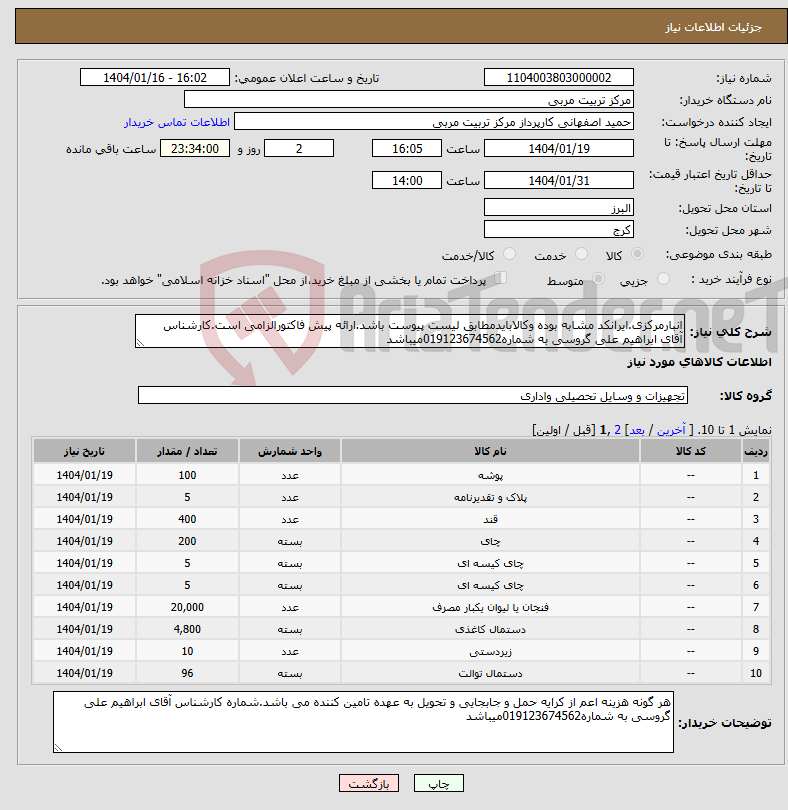Click the اطلاعات کالاهای مورد نیاز heading
The height and width of the screenshot is (810, 788).
[699, 362]
